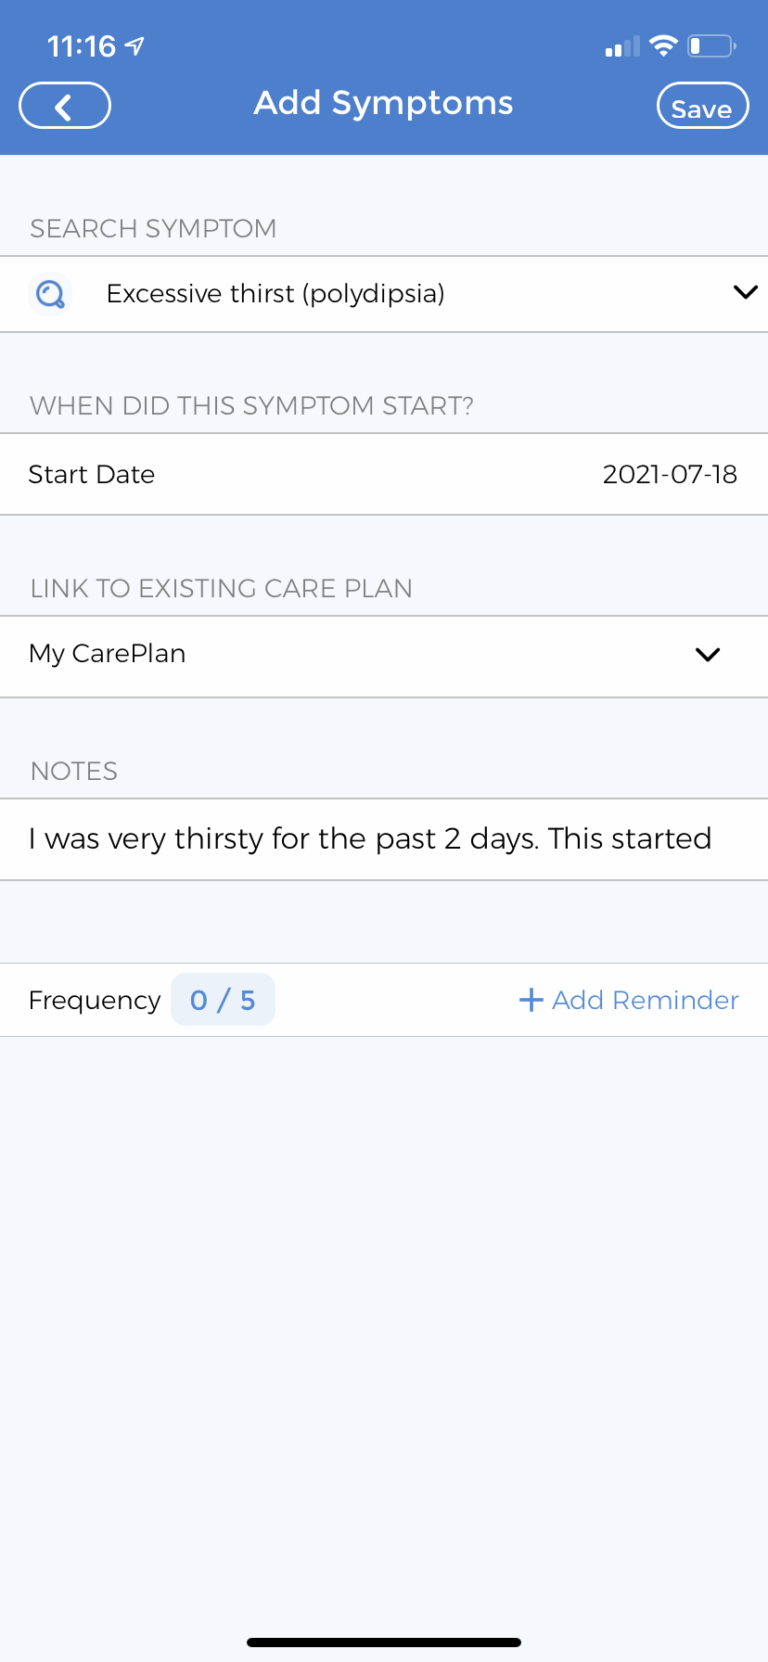The height and width of the screenshot is (1662, 768).
Task: Open the My CarePlan dropdown
Action: (x=708, y=654)
